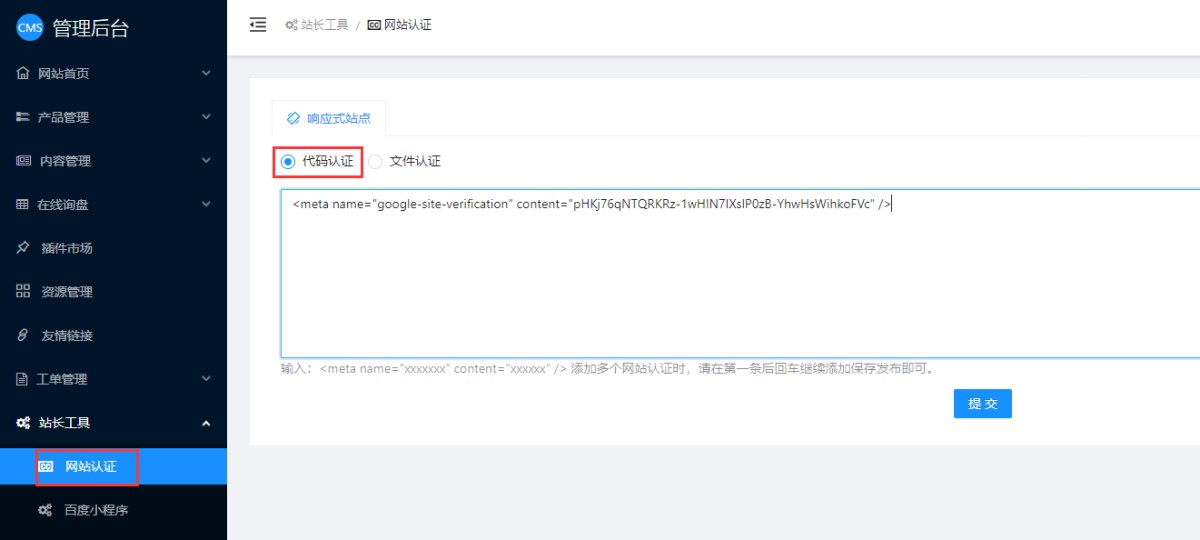This screenshot has width=1200, height=540.
Task: Click the gears icon for 站长工具
Action: [23, 423]
